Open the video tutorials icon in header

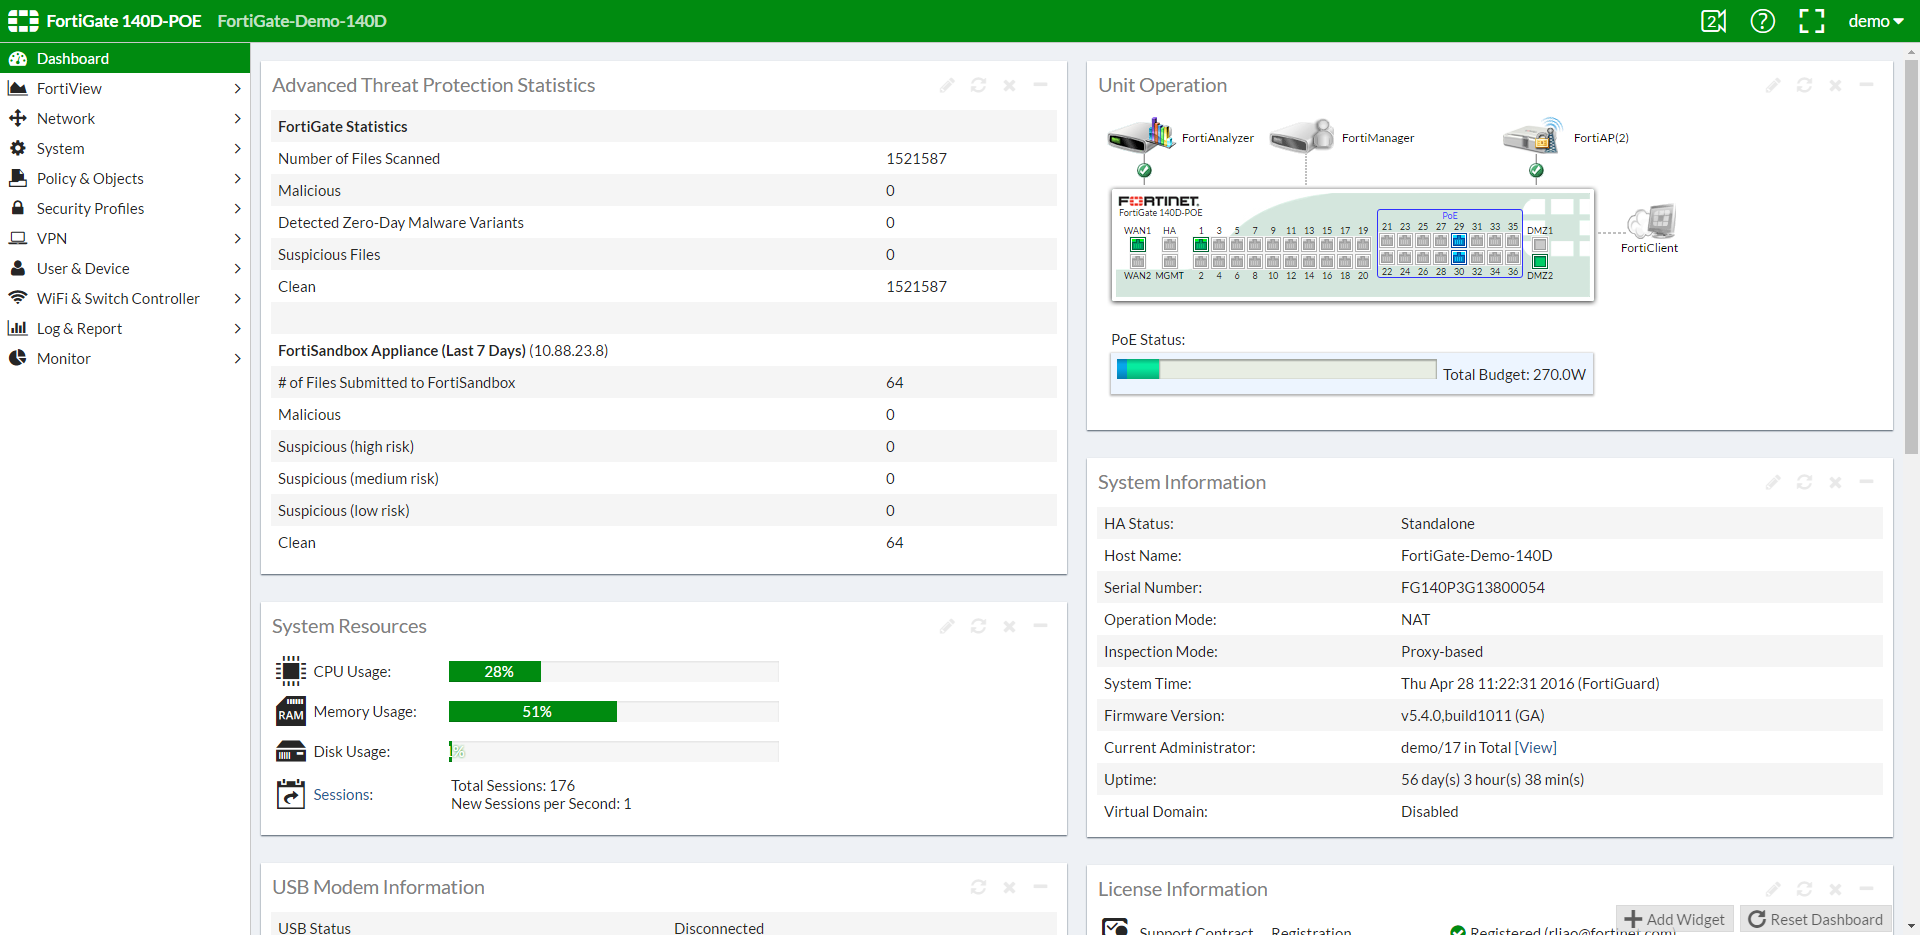coord(1713,21)
